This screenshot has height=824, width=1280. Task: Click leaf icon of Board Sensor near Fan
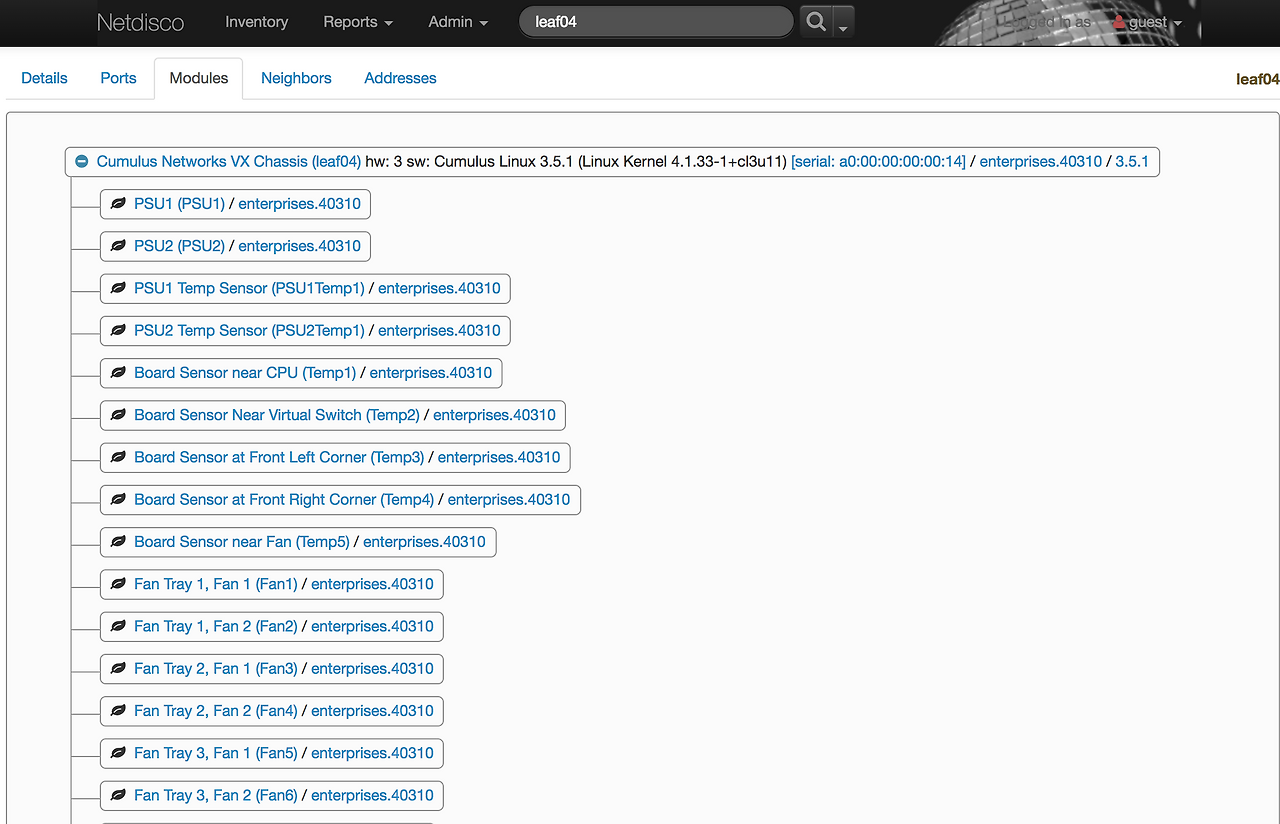[118, 542]
